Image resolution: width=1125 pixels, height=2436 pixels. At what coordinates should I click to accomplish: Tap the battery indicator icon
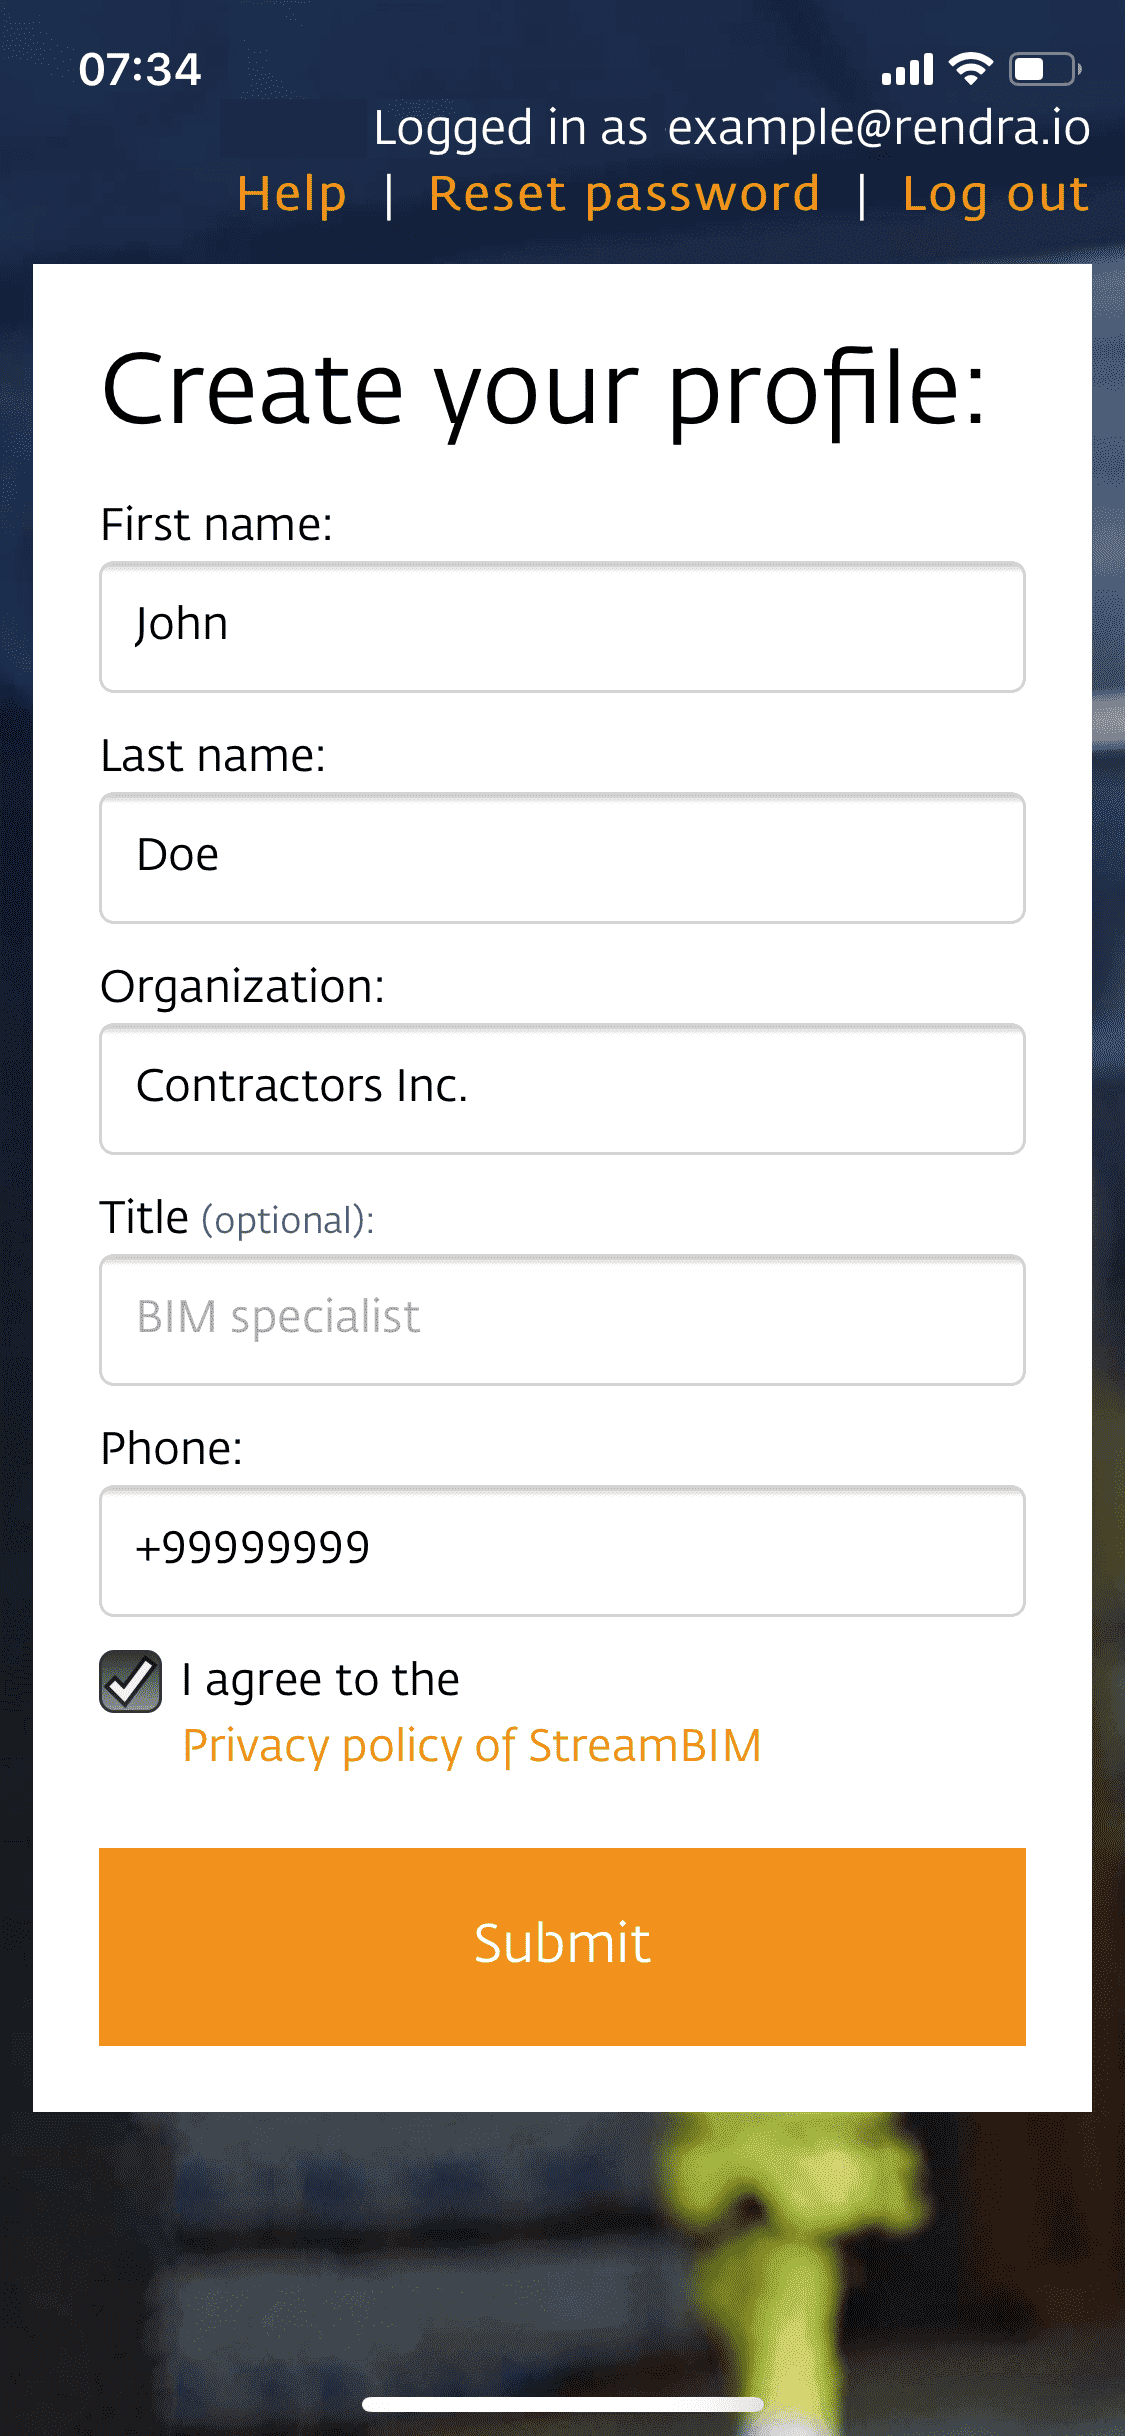point(1045,69)
